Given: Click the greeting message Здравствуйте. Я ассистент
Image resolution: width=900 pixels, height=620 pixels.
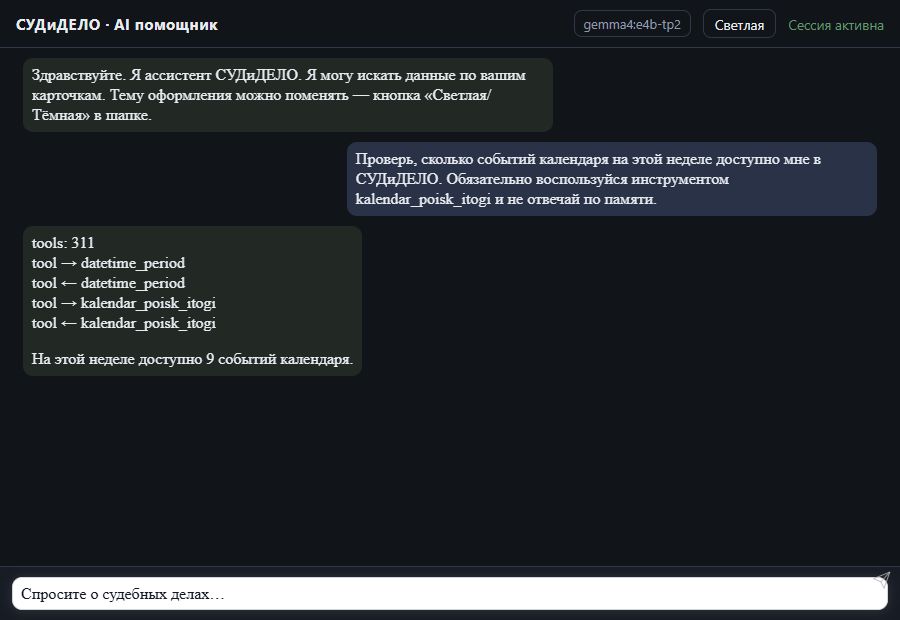Looking at the screenshot, I should point(288,95).
